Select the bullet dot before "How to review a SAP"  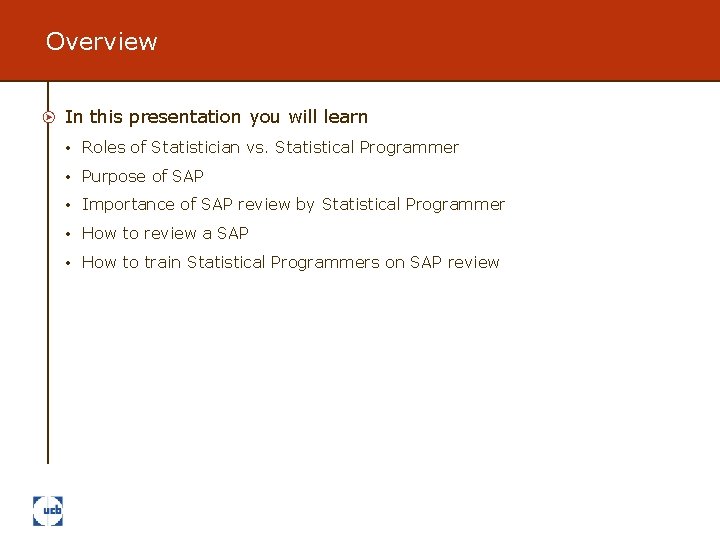(x=67, y=235)
